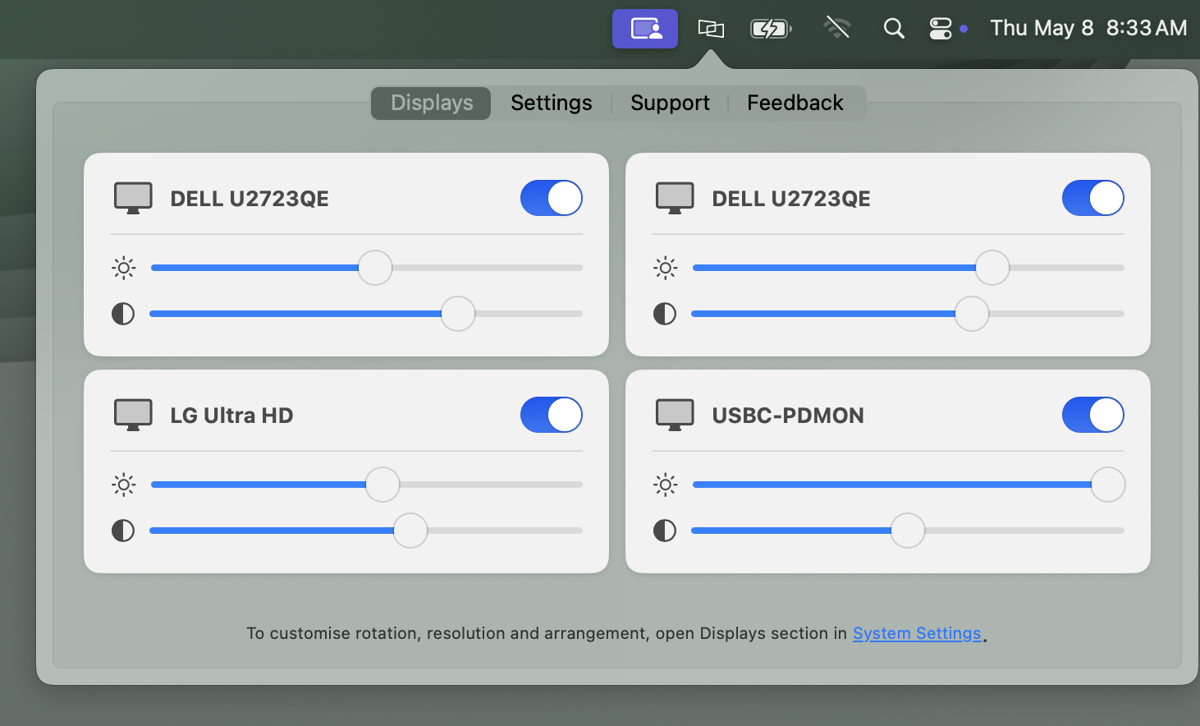Click the monitor icon beside USBC-PDMON
This screenshot has width=1200, height=726.
point(675,414)
